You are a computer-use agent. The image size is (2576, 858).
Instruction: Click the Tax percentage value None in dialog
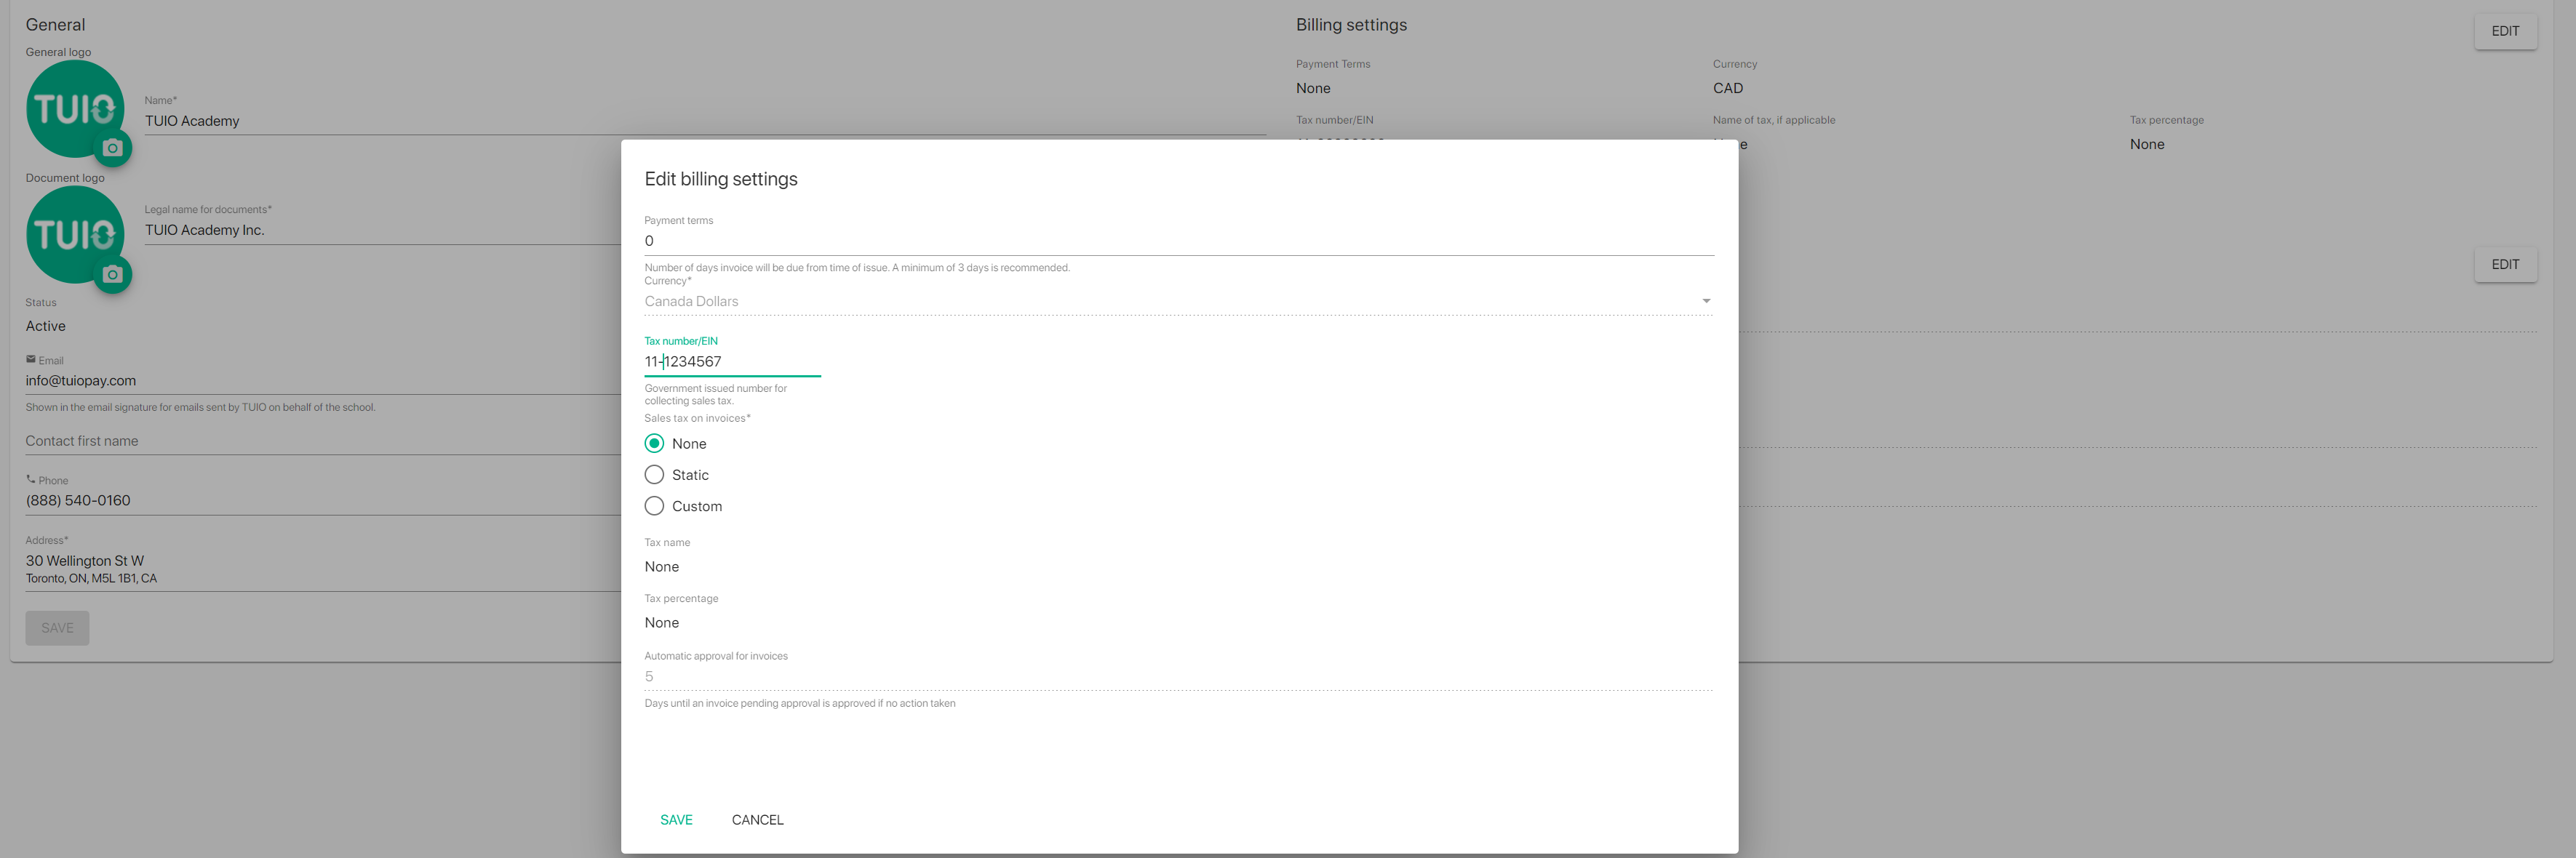click(661, 622)
